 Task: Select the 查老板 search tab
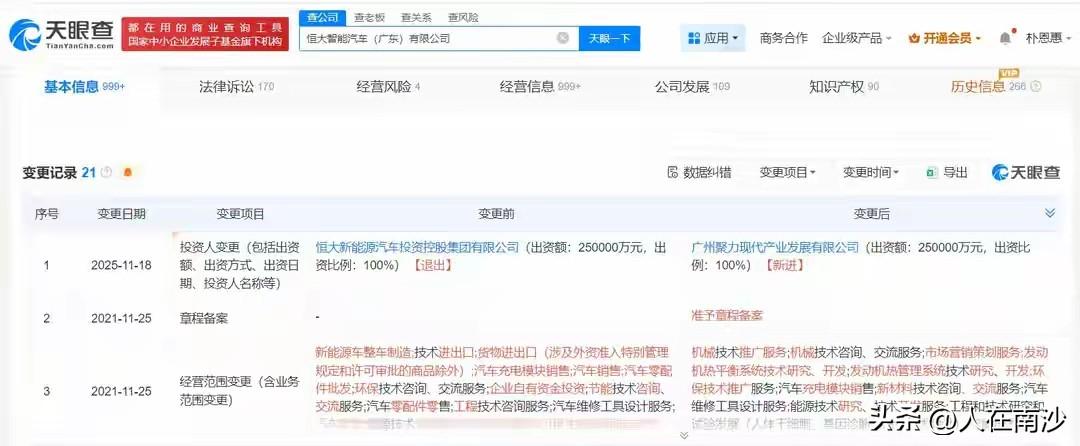coord(369,17)
